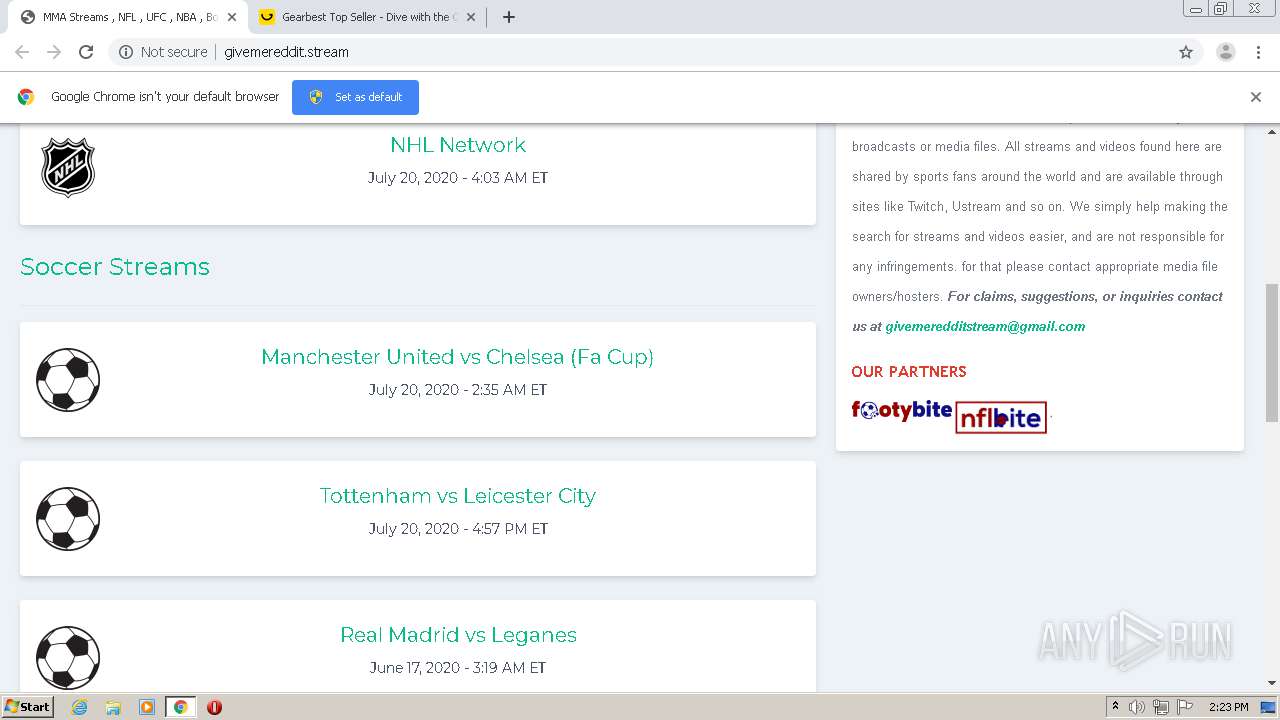Click the Soccer Streams heading
This screenshot has width=1280, height=720.
coord(115,267)
